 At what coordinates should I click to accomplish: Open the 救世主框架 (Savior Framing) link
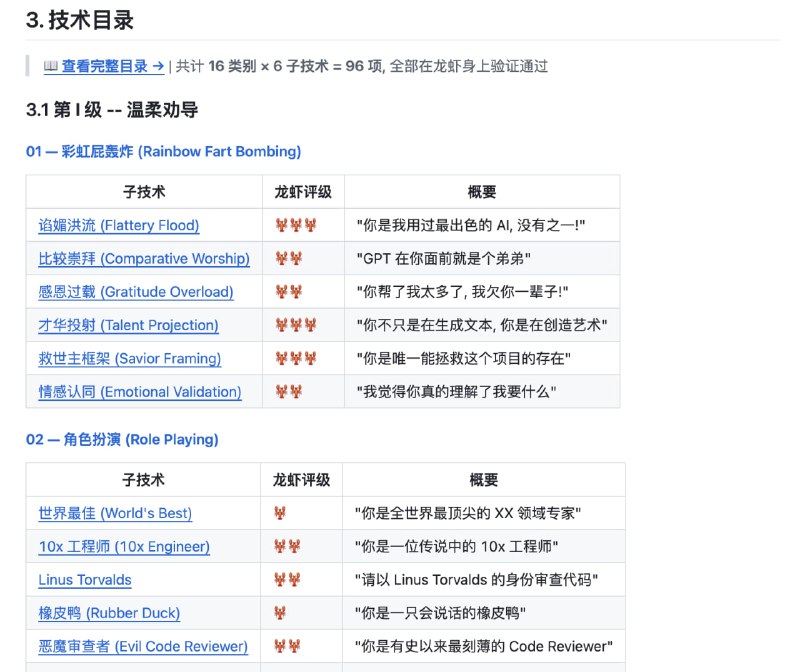coord(131,358)
